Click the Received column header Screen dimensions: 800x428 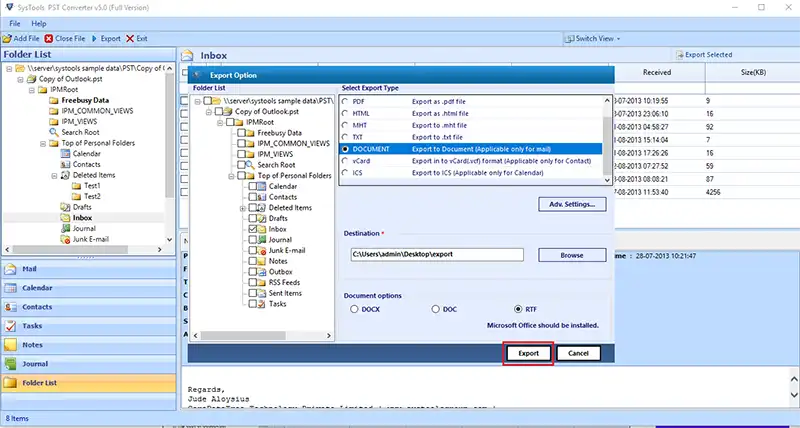point(657,72)
